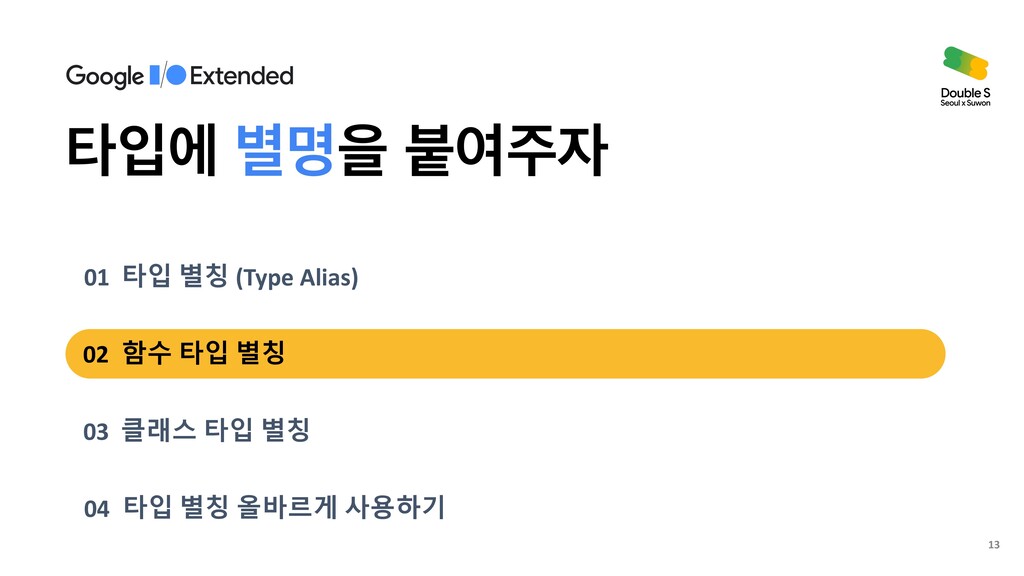Click the "Double S" text under the logo
Screen dimensions: 1024x576
(x=965, y=93)
